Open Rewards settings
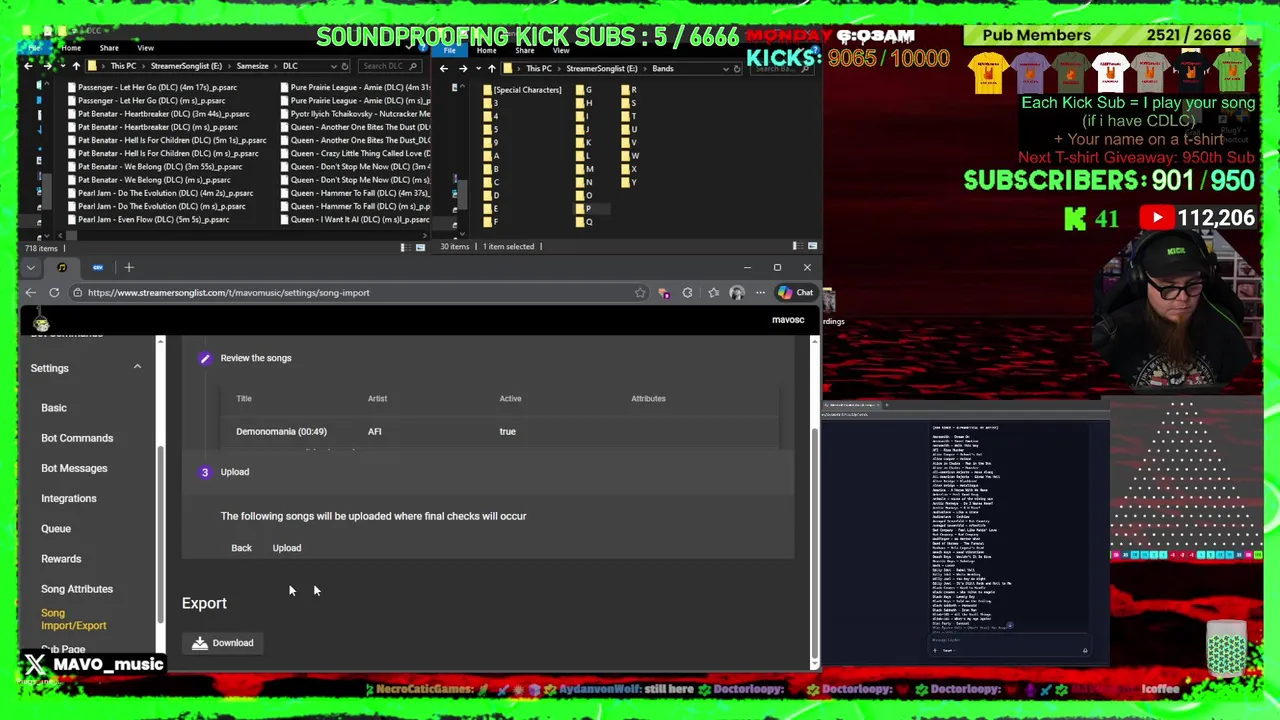This screenshot has width=1280, height=720. point(61,559)
